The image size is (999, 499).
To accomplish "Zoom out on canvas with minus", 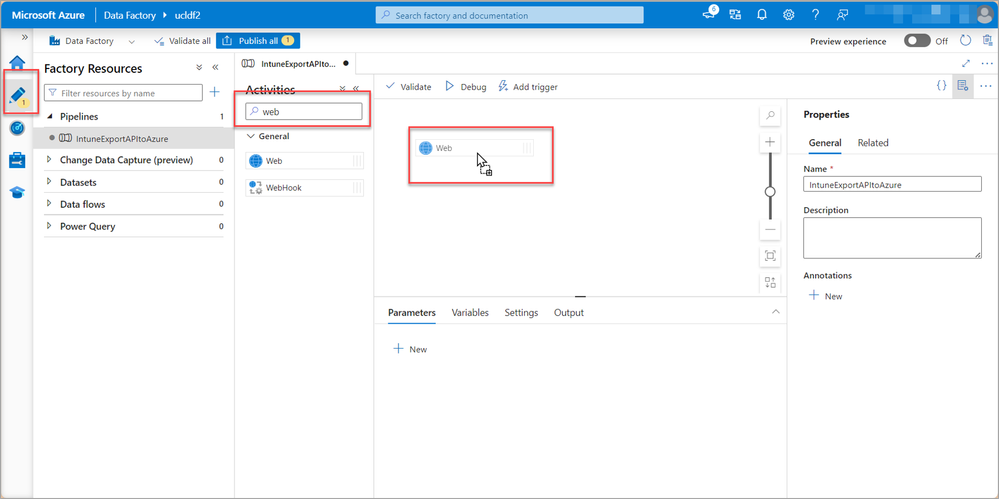I will [x=770, y=229].
